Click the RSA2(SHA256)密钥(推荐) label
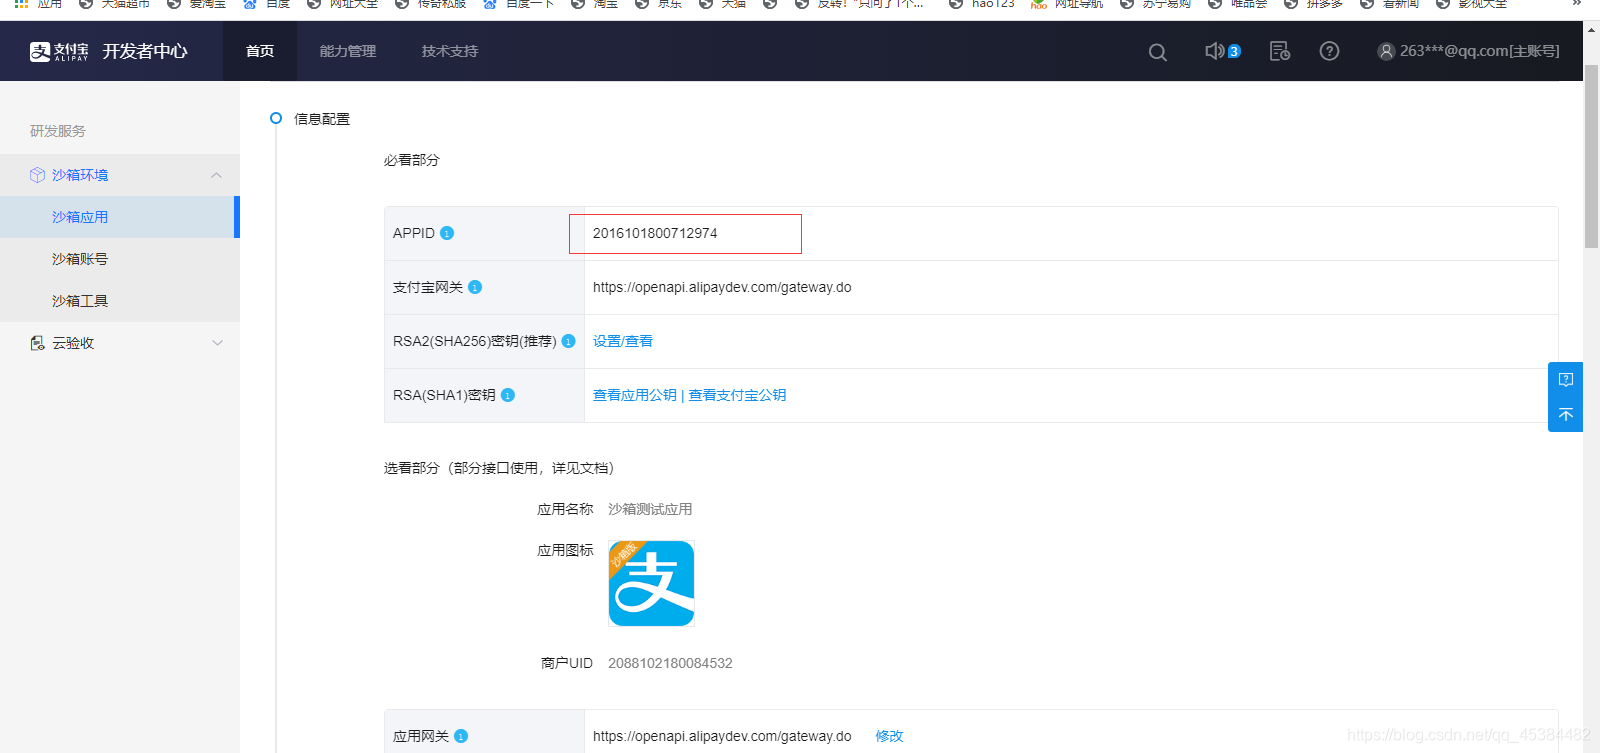The width and height of the screenshot is (1600, 753). tap(475, 341)
